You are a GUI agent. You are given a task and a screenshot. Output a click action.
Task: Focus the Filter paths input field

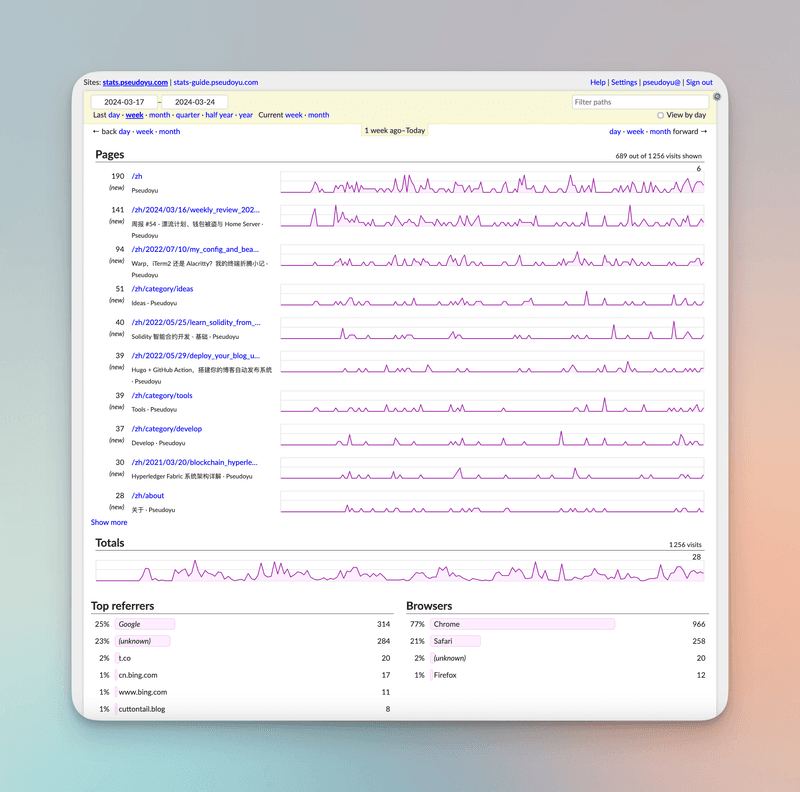(640, 102)
